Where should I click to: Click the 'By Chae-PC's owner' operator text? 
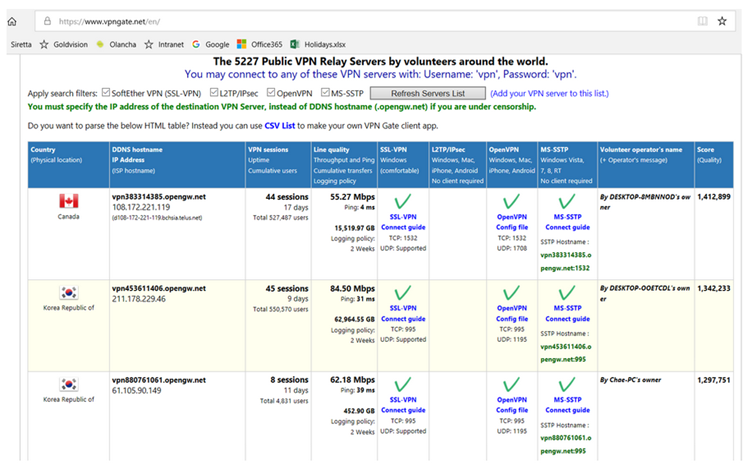pos(630,380)
